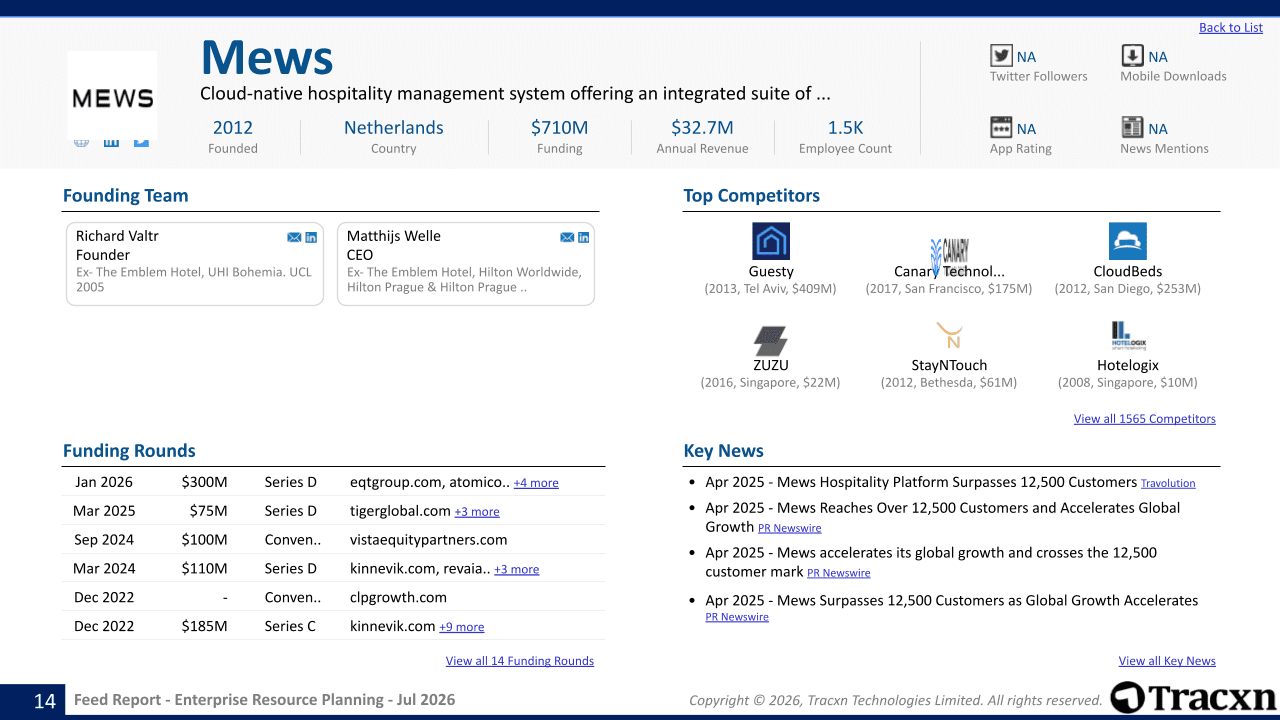The image size is (1280, 720).
Task: Click the $110M funding amount
Action: 205,569
